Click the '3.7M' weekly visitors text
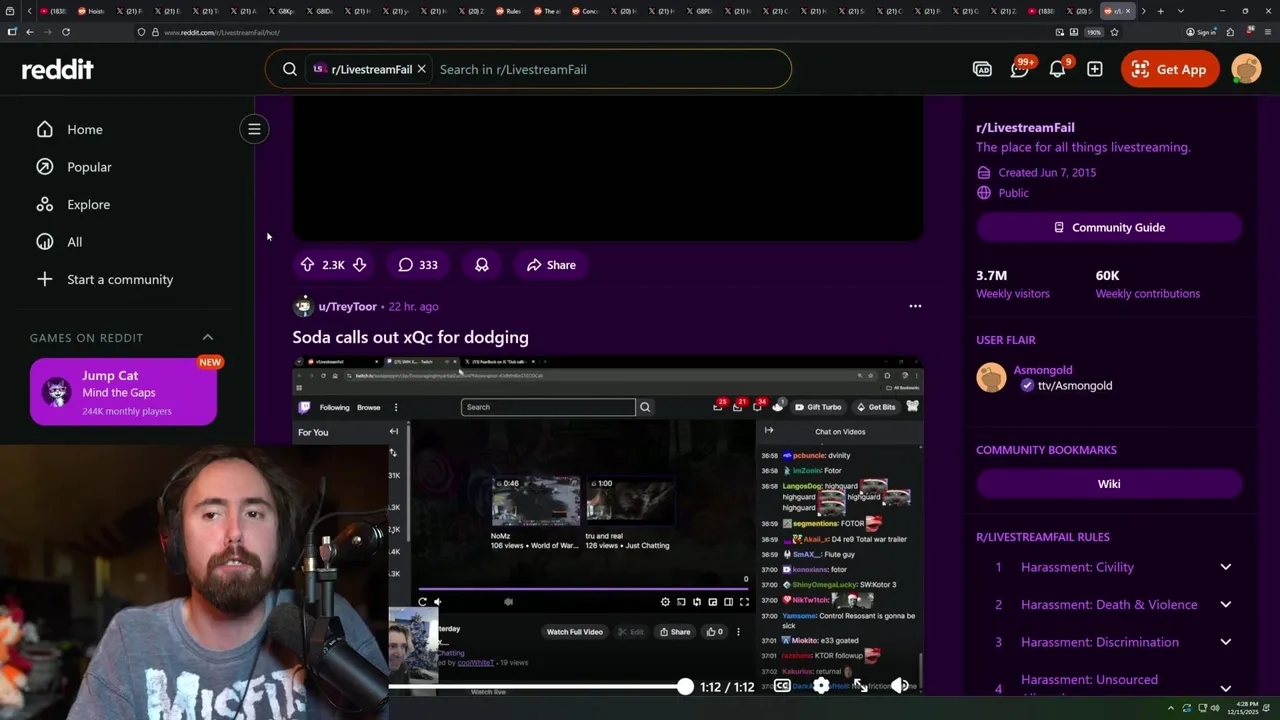The height and width of the screenshot is (720, 1280). [991, 275]
